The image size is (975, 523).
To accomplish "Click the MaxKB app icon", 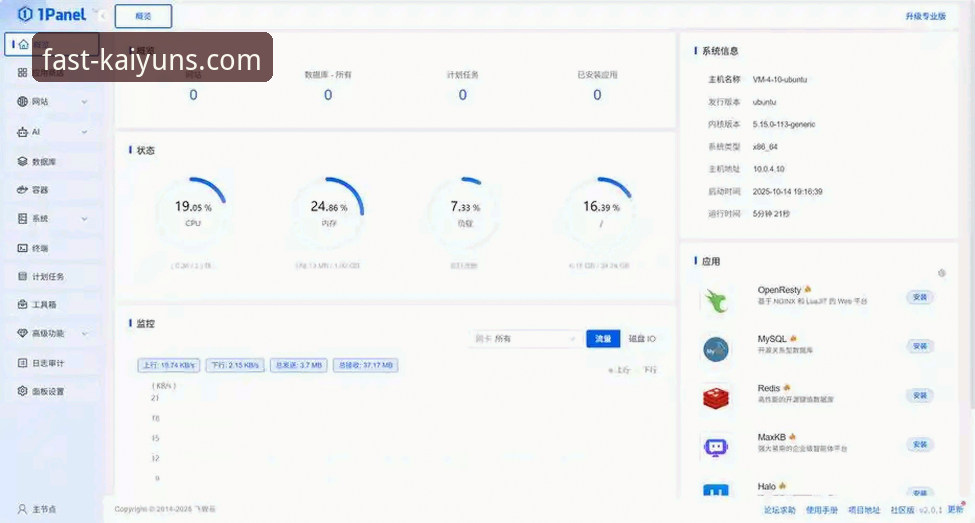I will point(716,447).
